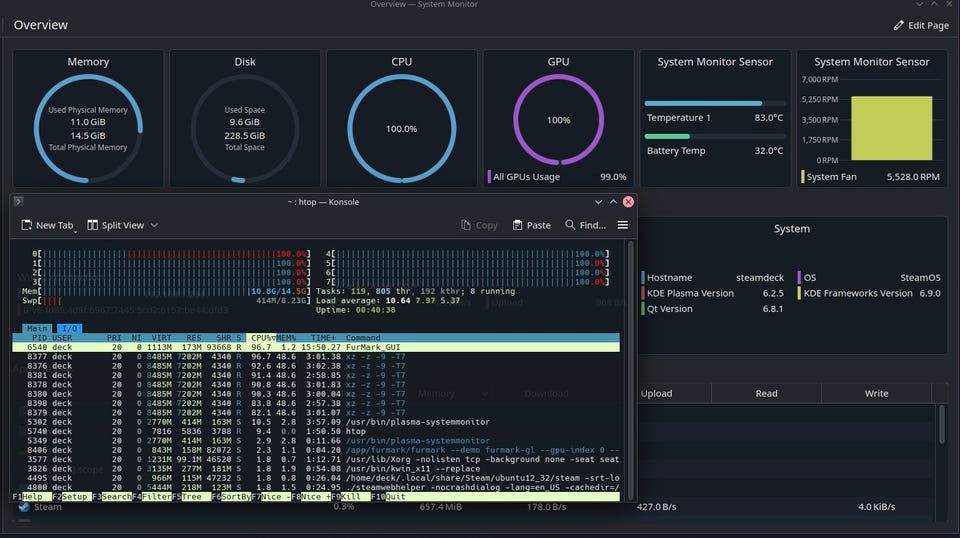Click the Split View icon
960x538 pixels.
pyautogui.click(x=93, y=225)
